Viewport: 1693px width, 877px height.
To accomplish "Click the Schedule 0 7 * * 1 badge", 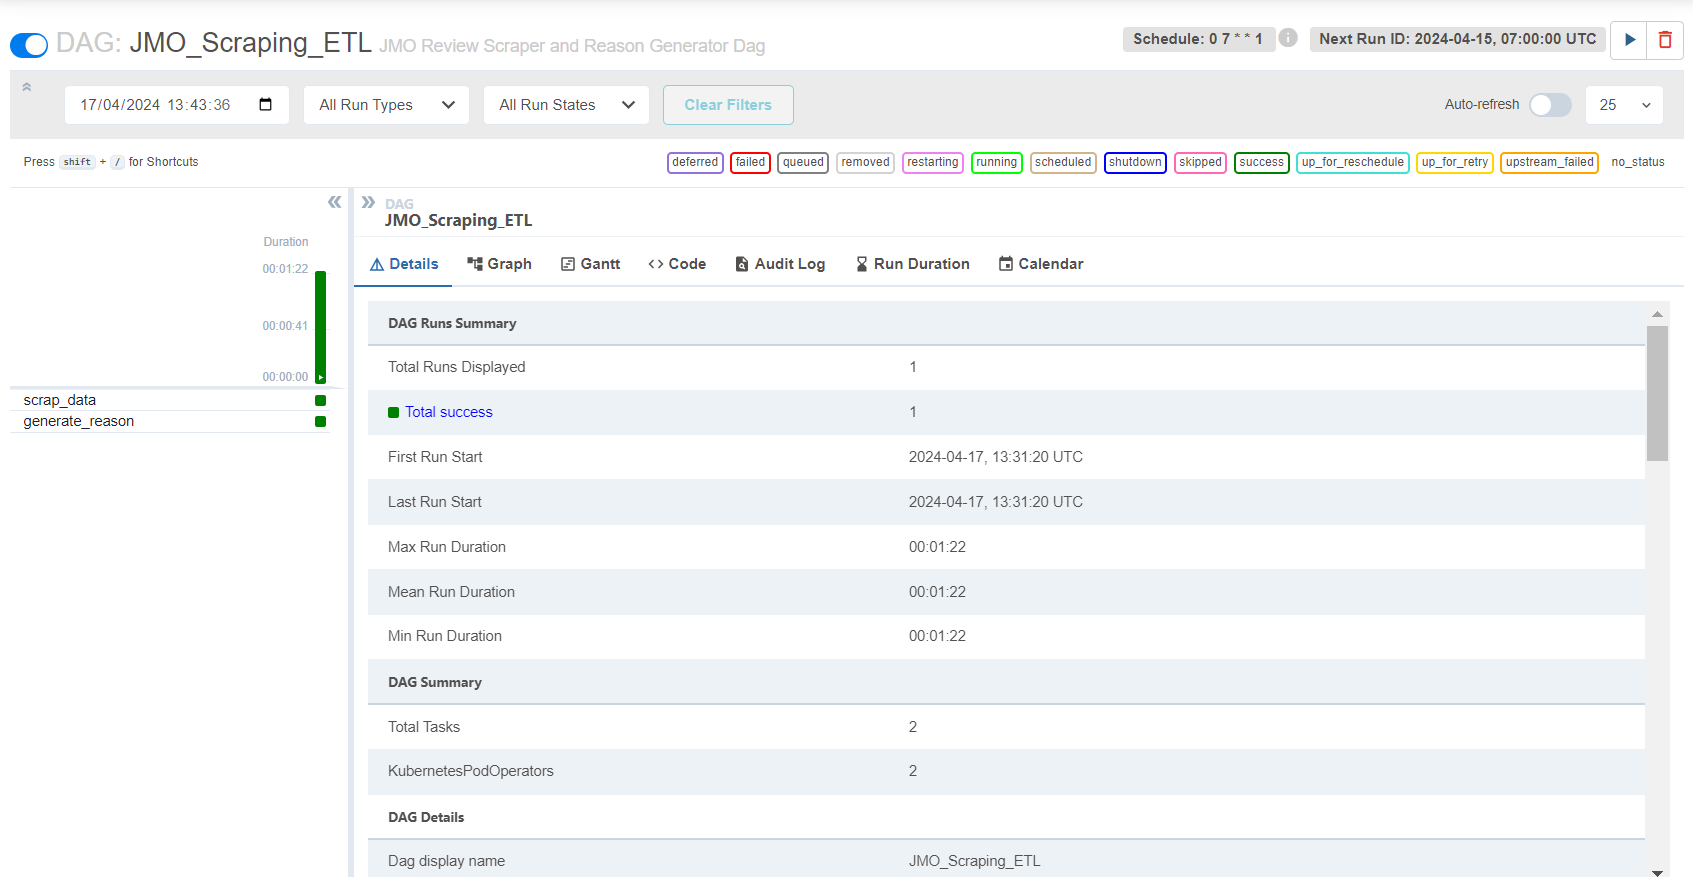I will [1198, 39].
